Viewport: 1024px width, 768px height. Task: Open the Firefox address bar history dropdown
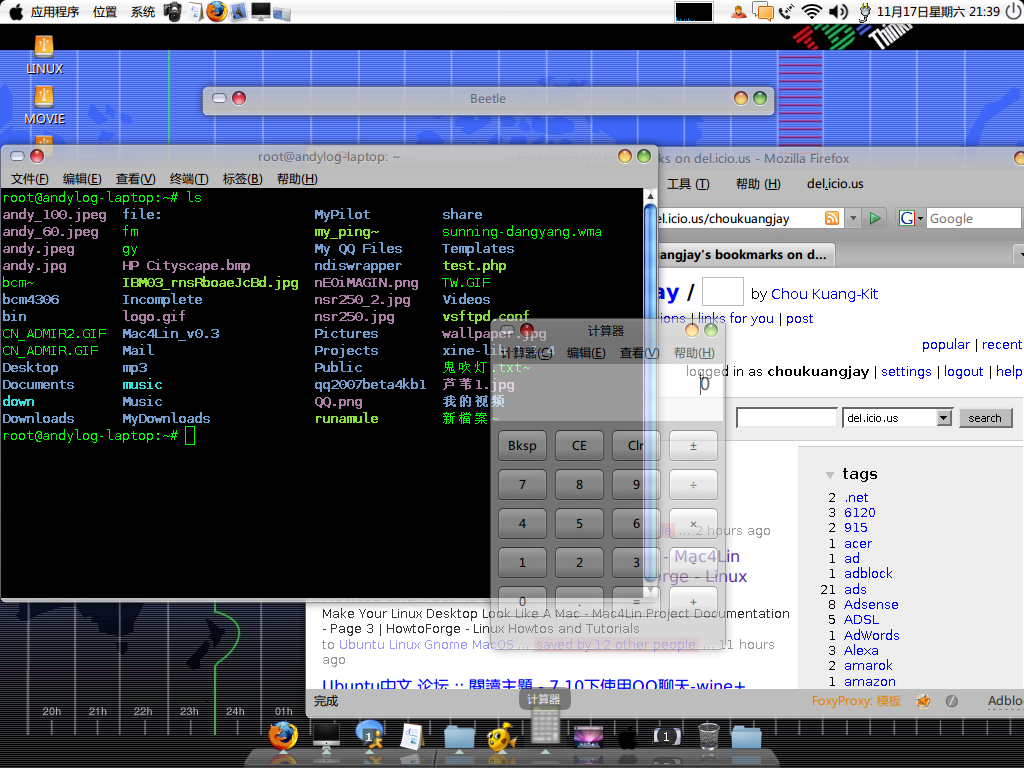(853, 218)
